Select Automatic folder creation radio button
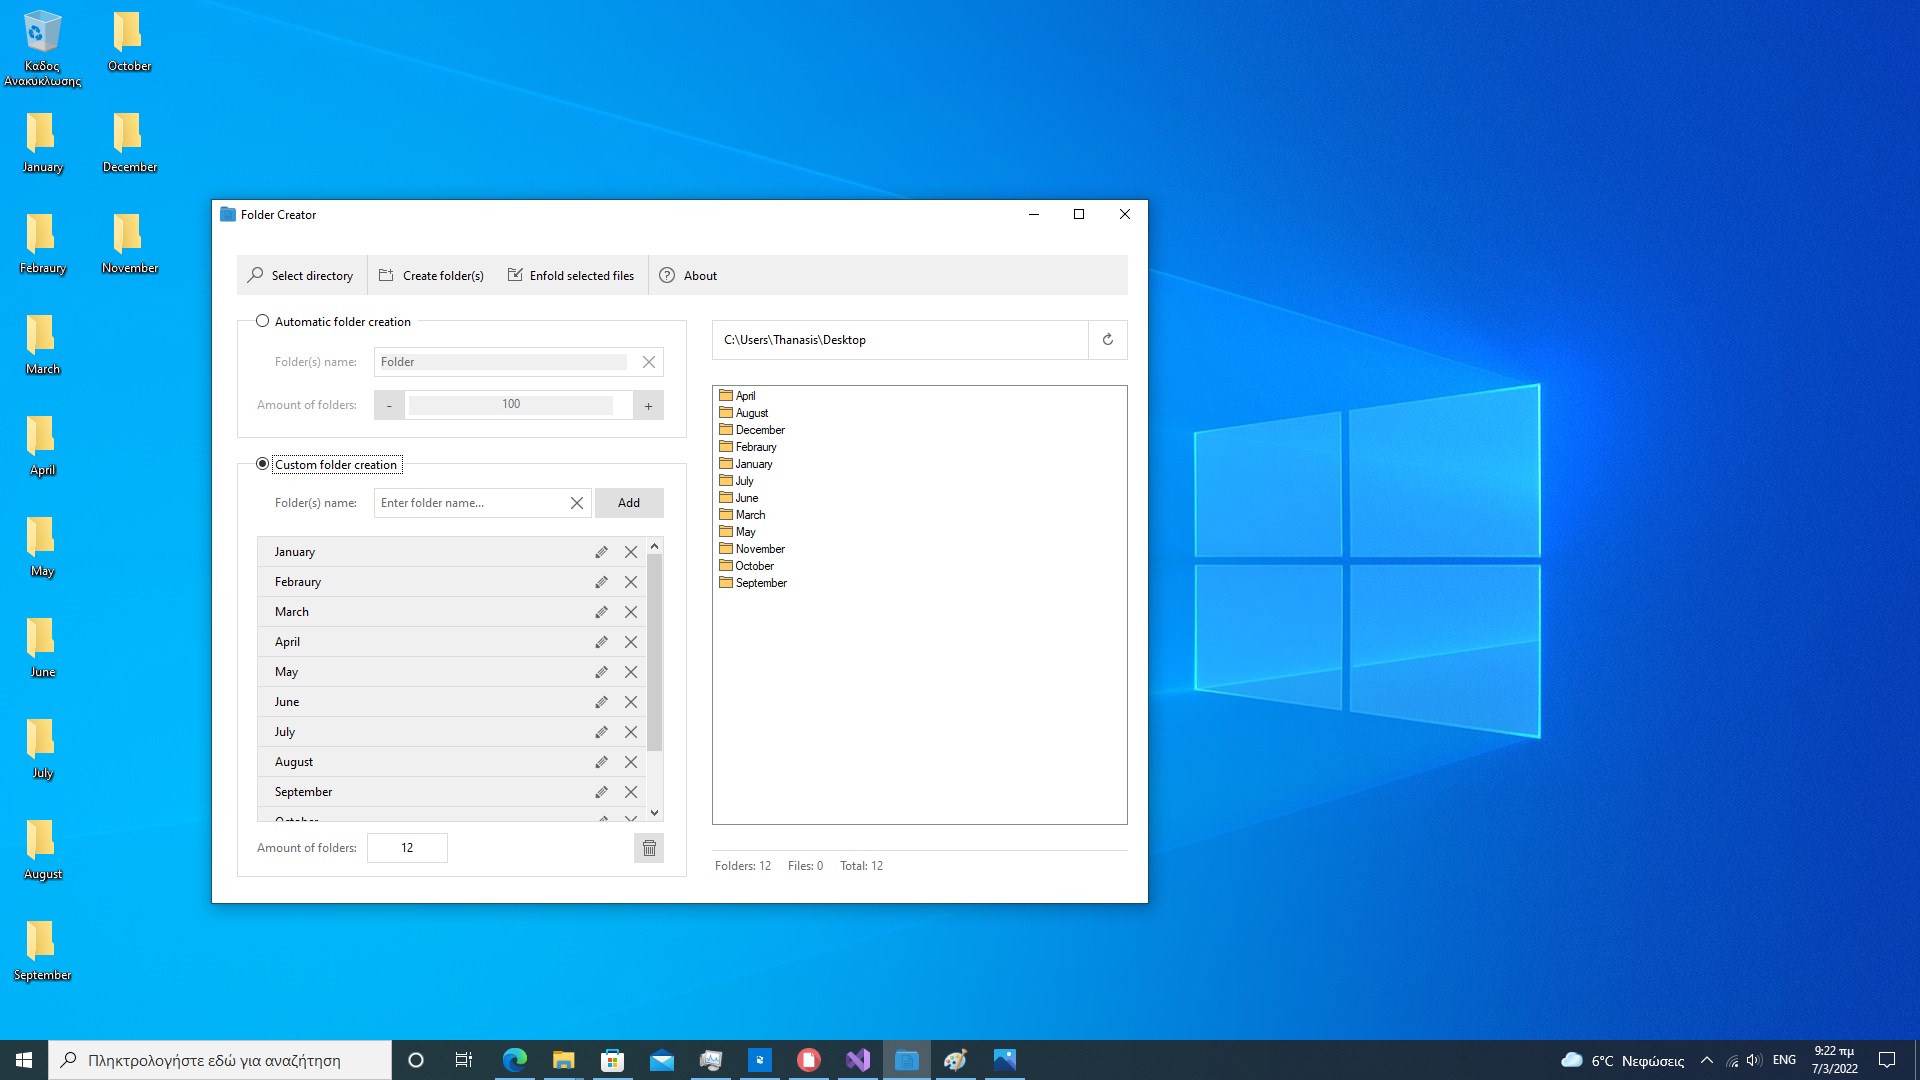Image resolution: width=1920 pixels, height=1080 pixels. [262, 321]
